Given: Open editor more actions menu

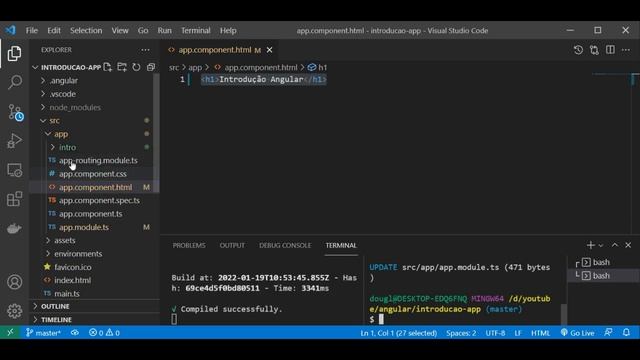Looking at the screenshot, I should click(626, 50).
